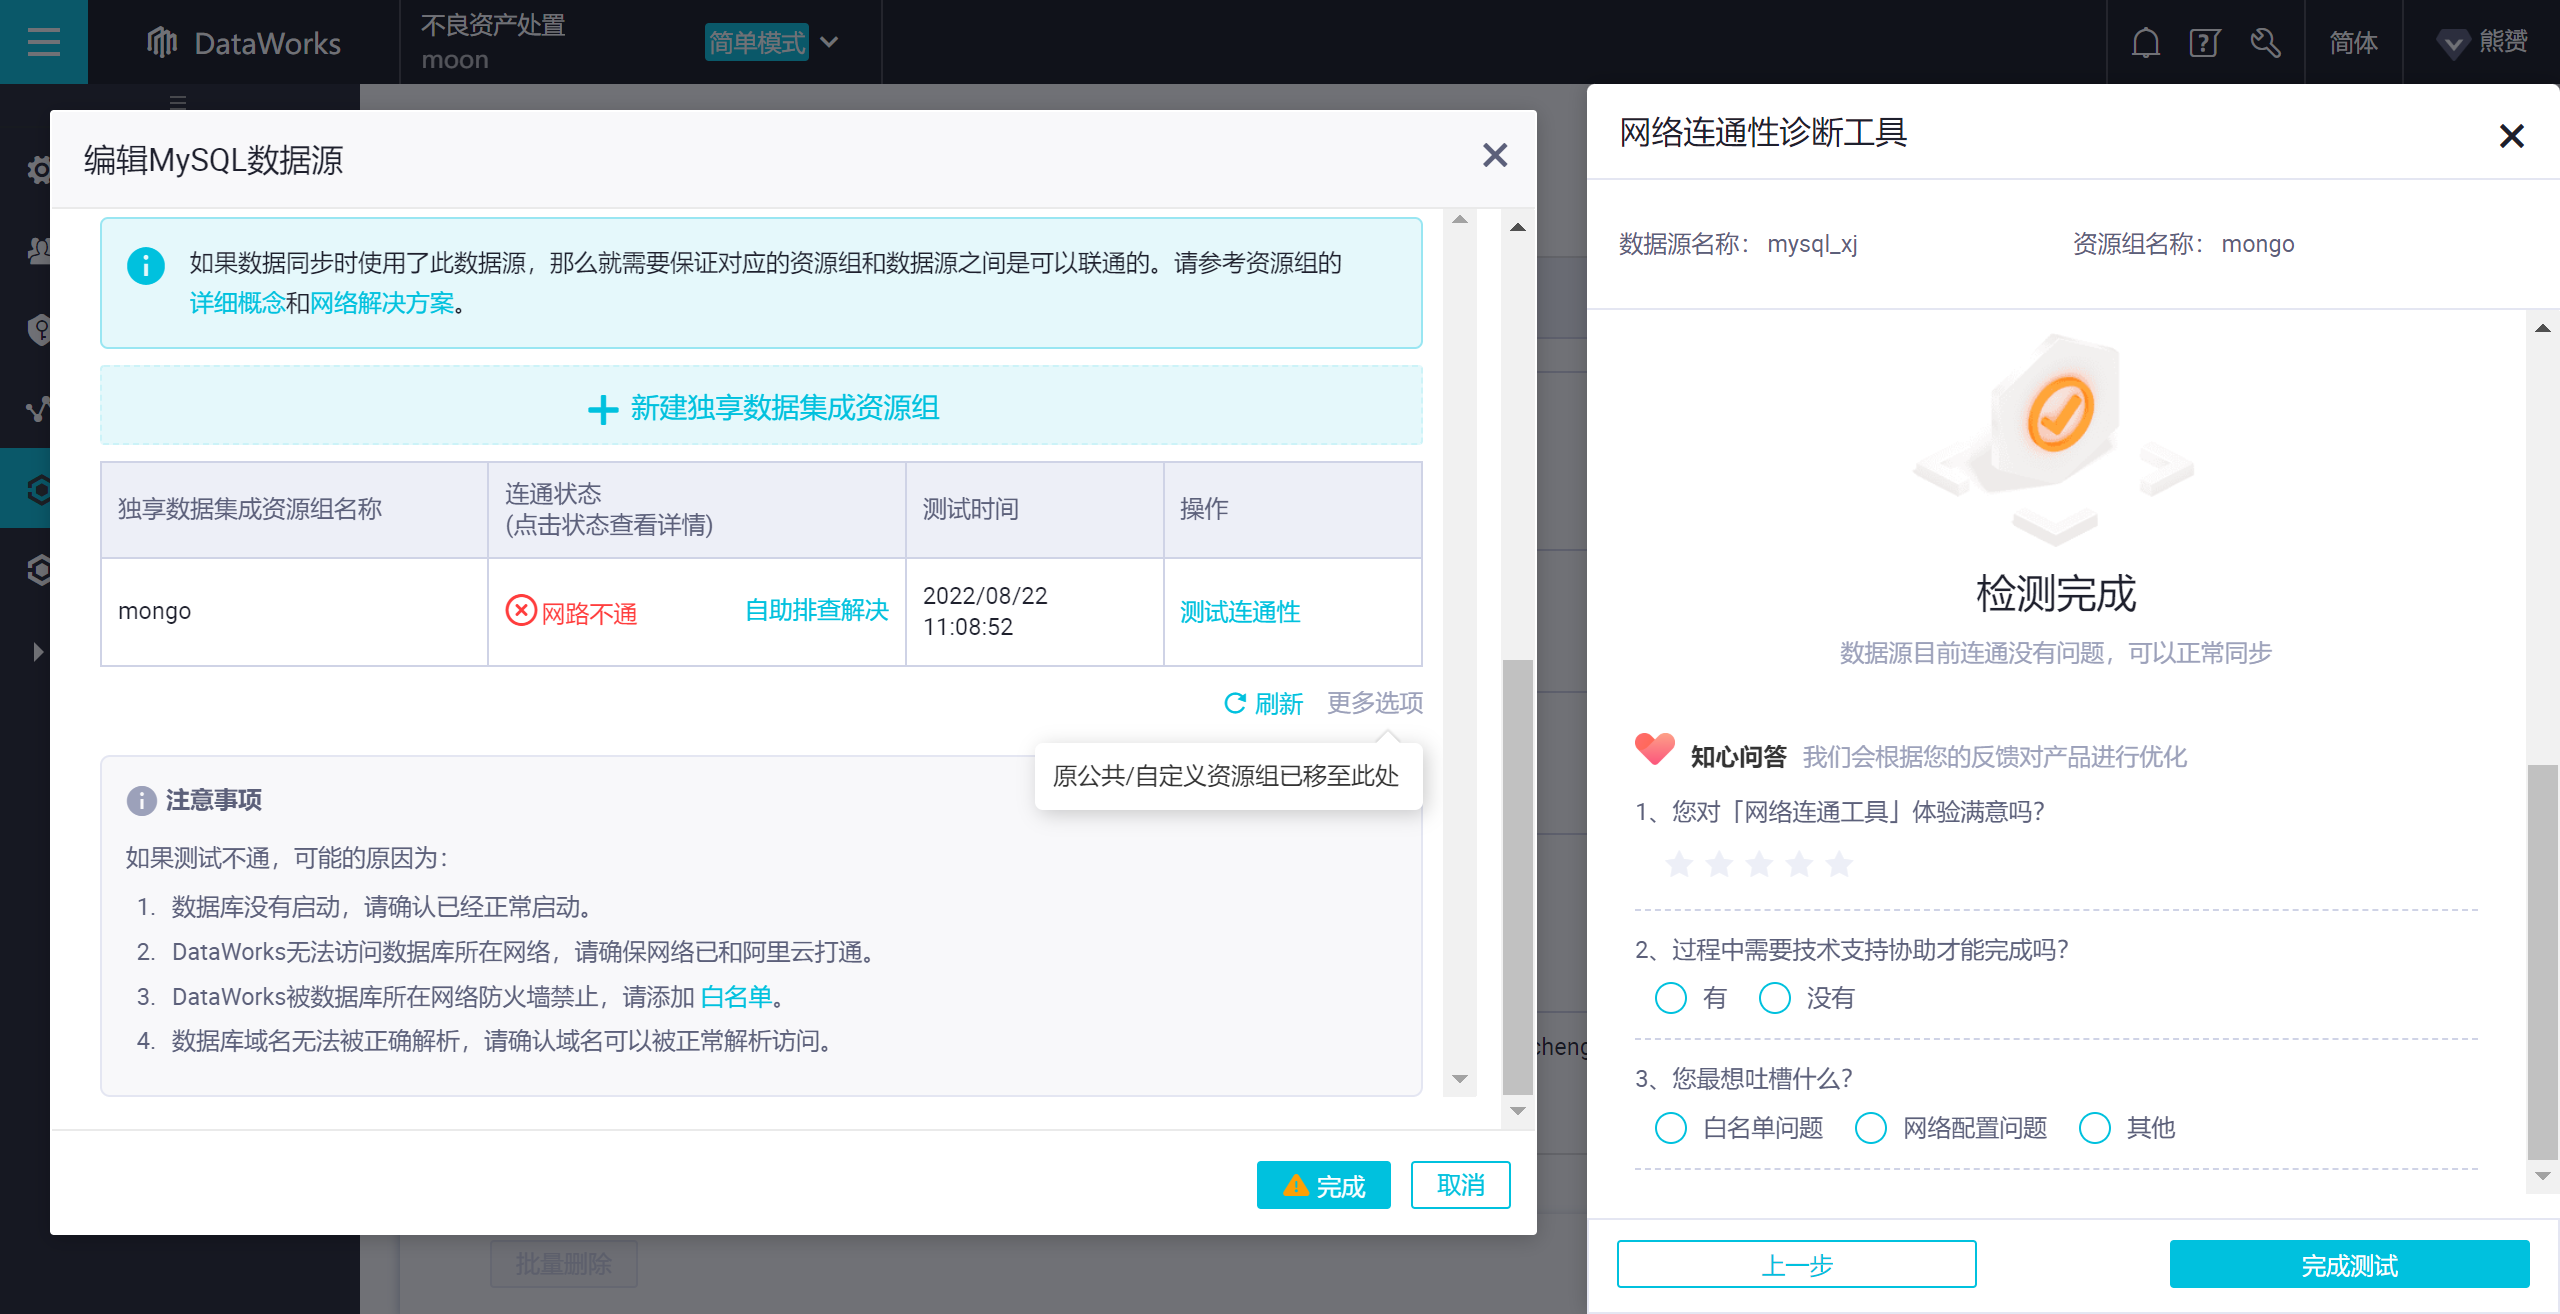Open the hamburger main menu

[43, 42]
